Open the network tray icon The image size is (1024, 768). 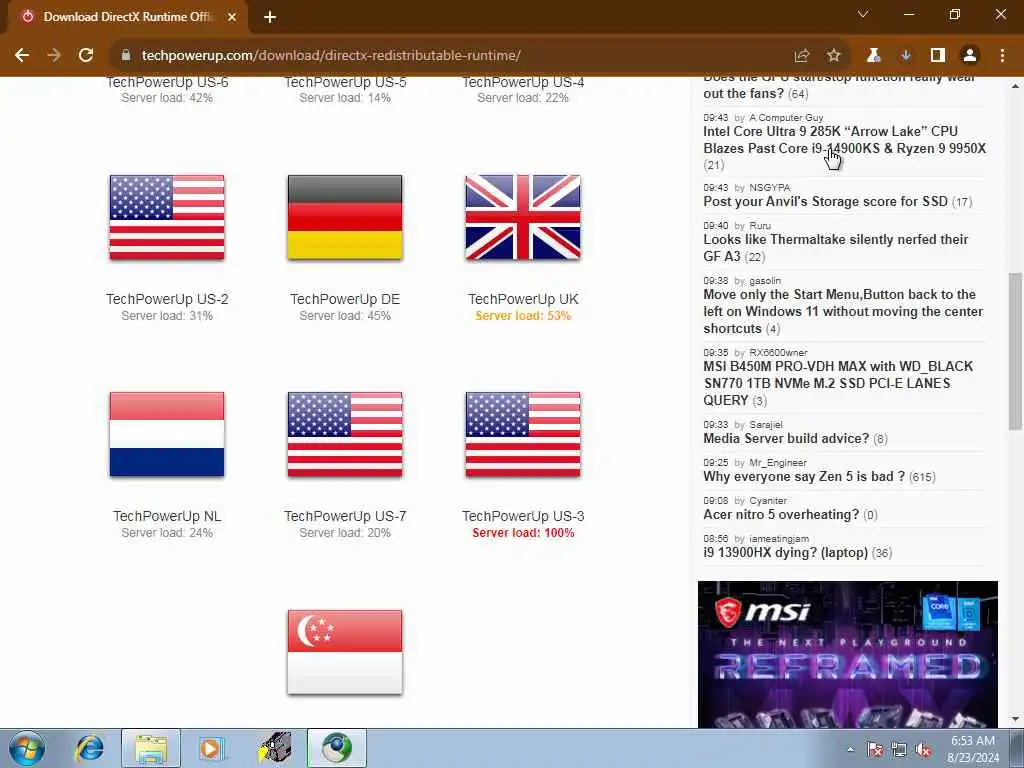point(899,749)
